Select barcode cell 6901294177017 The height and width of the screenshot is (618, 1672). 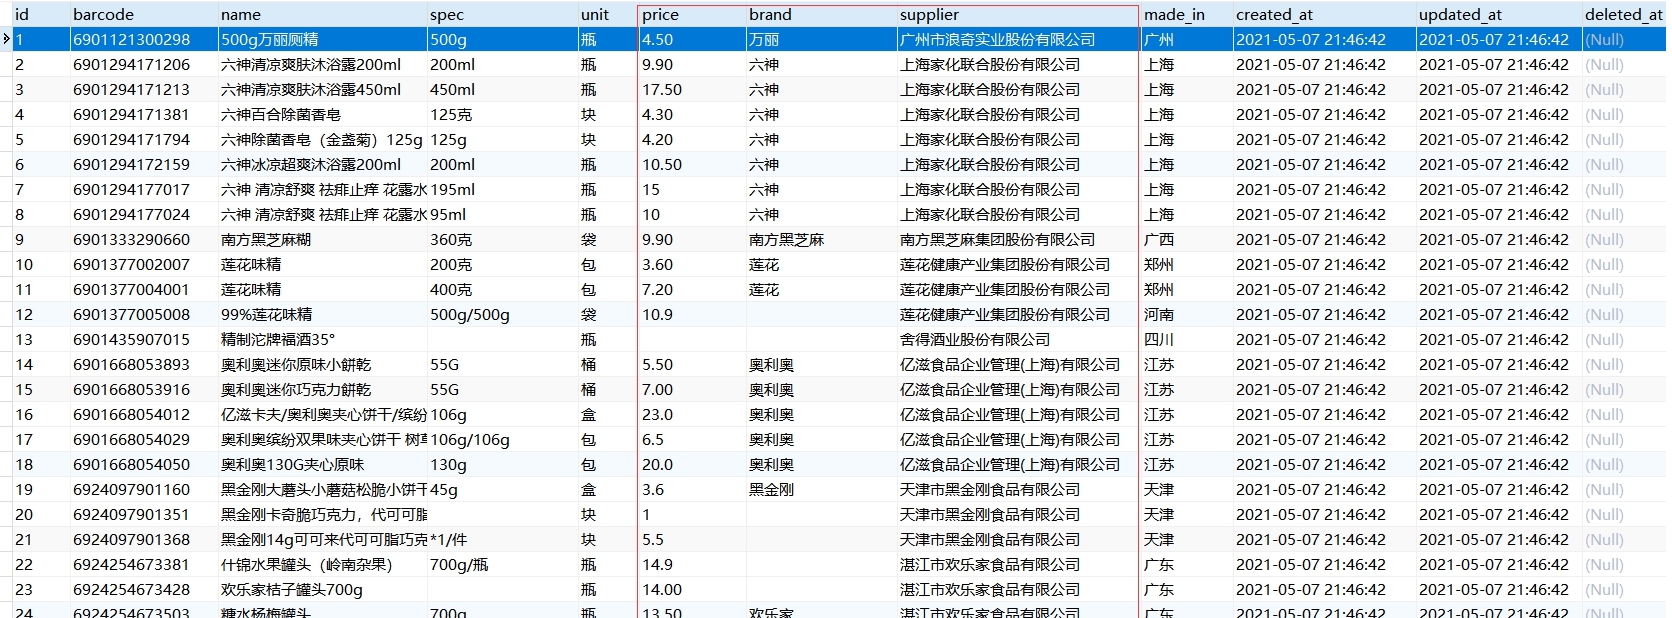coord(144,189)
